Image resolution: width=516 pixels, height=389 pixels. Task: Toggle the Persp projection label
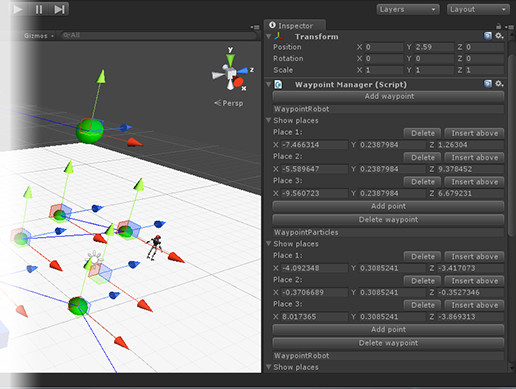229,103
